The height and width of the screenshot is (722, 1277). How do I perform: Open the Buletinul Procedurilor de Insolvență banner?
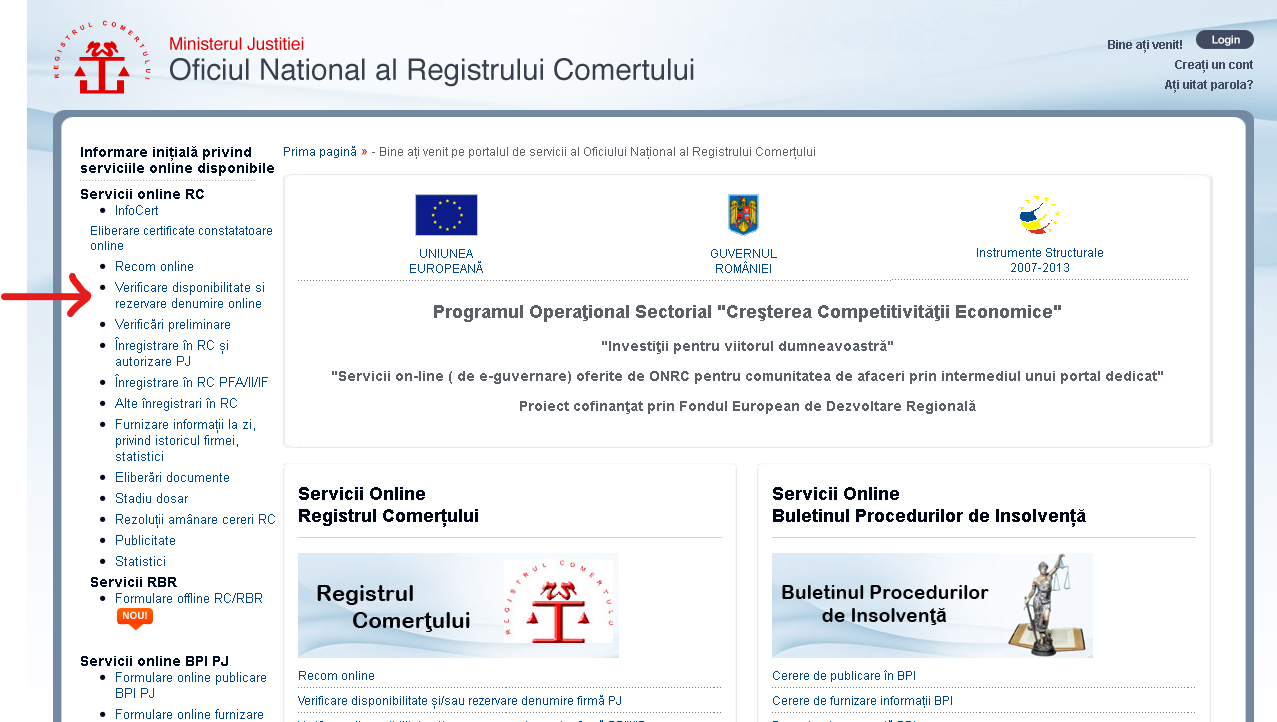[x=932, y=605]
